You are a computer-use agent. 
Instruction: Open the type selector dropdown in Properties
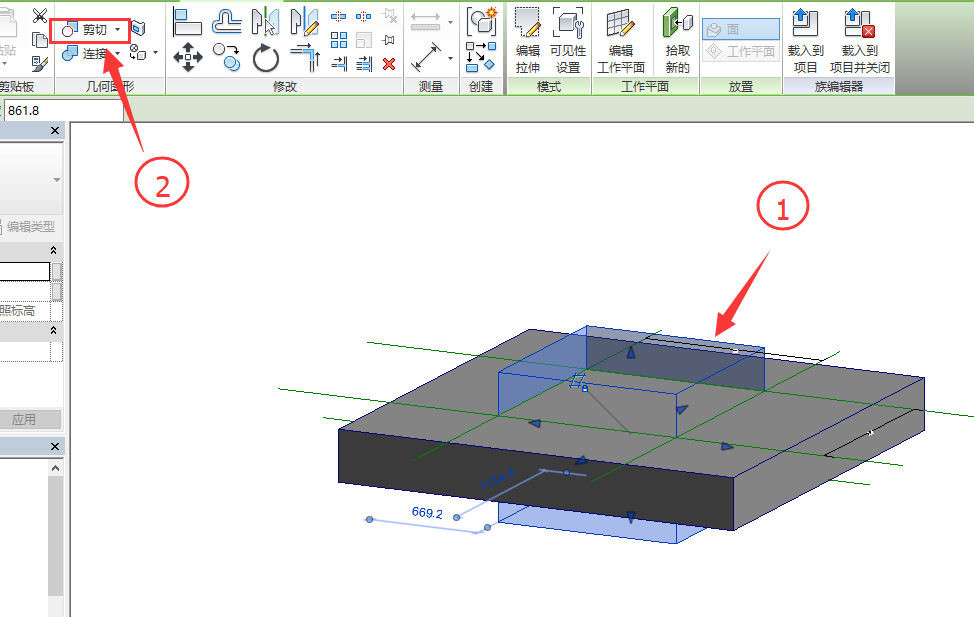(x=57, y=180)
